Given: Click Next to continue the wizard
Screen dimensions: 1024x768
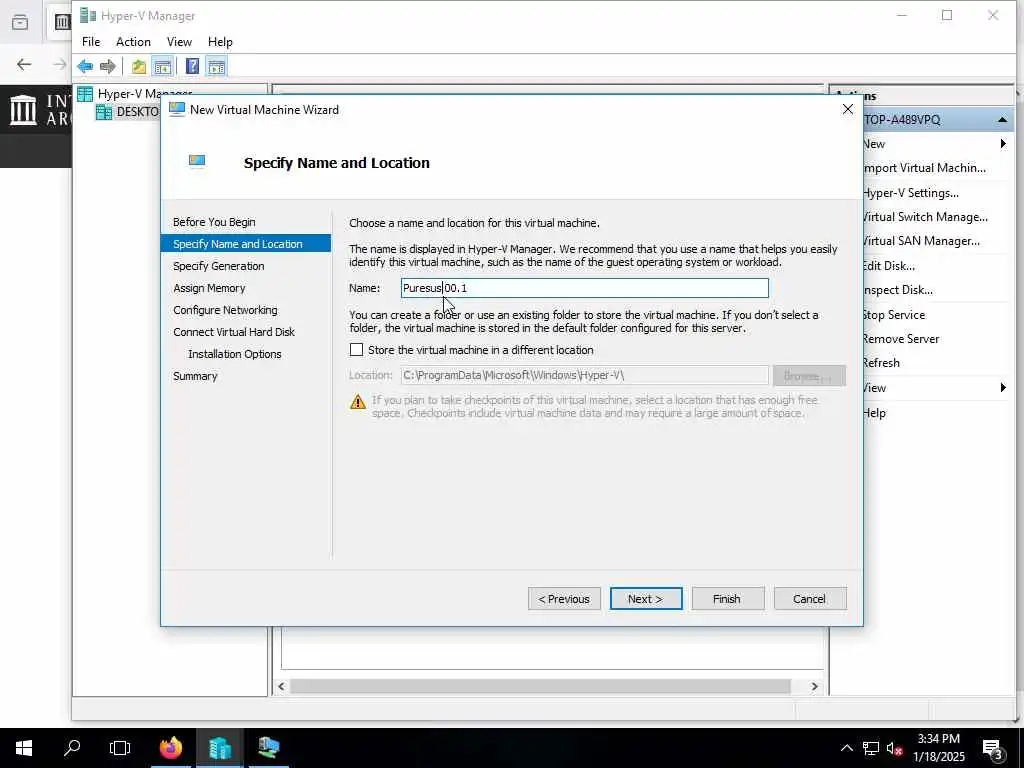Looking at the screenshot, I should tap(646, 599).
